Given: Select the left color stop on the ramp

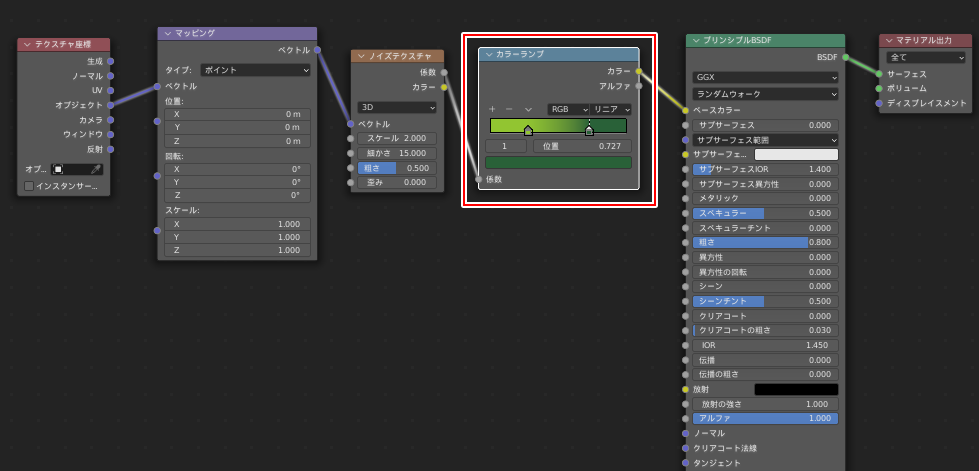Looking at the screenshot, I should 528,130.
